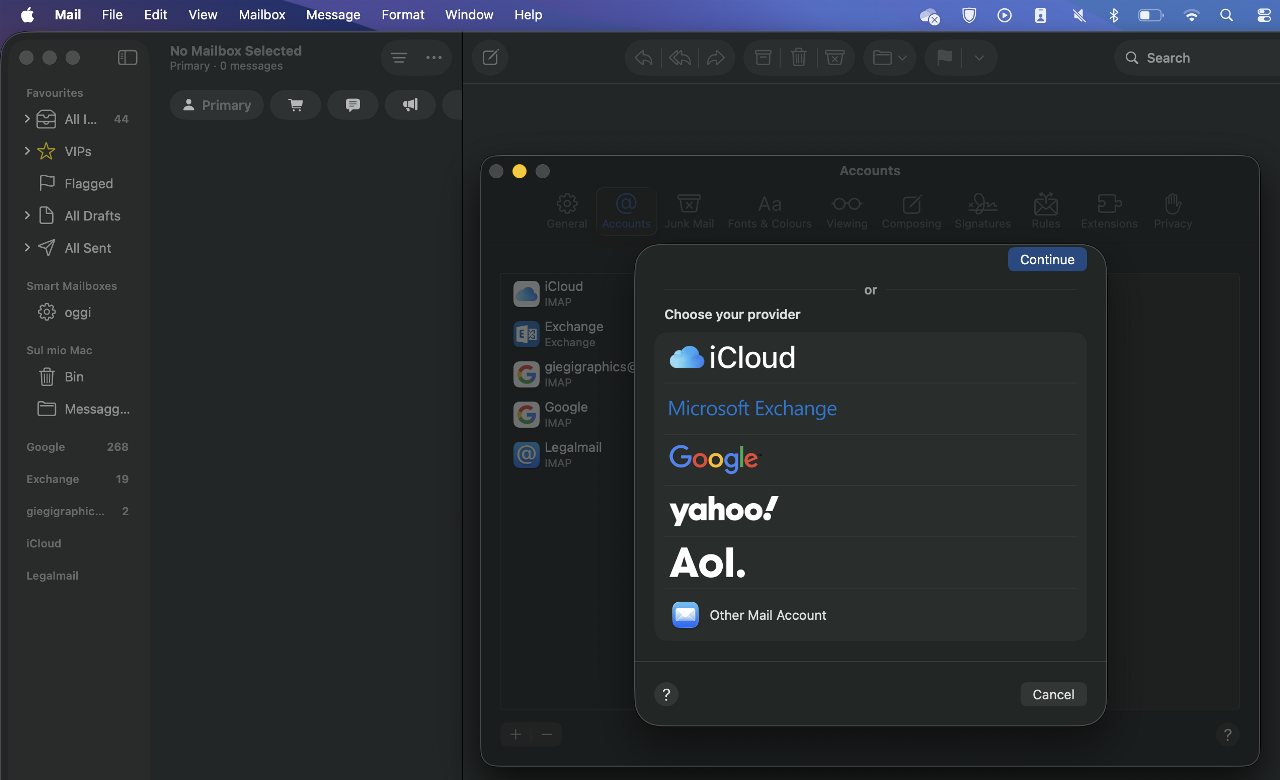Open the help question mark in dialog

coord(666,694)
